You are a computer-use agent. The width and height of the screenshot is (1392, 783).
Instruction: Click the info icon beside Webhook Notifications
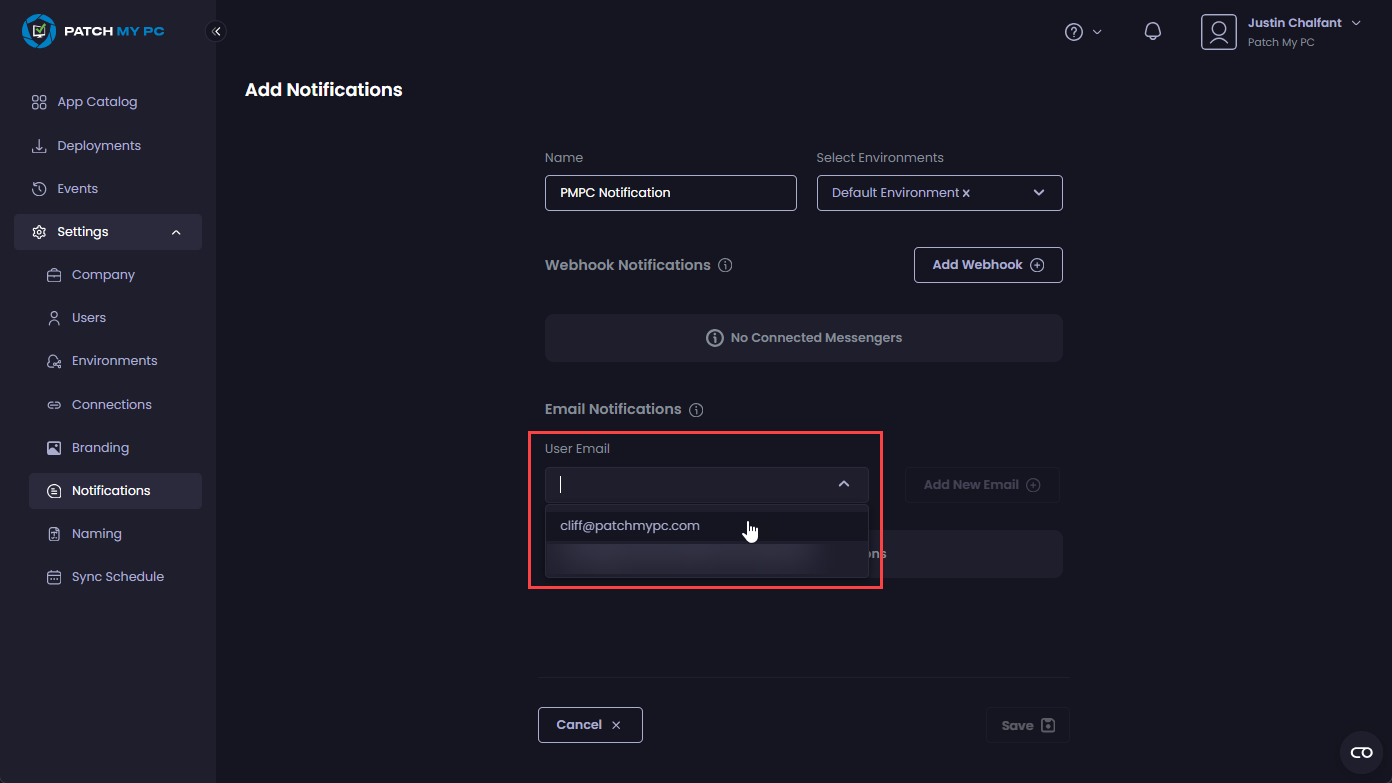coord(726,265)
